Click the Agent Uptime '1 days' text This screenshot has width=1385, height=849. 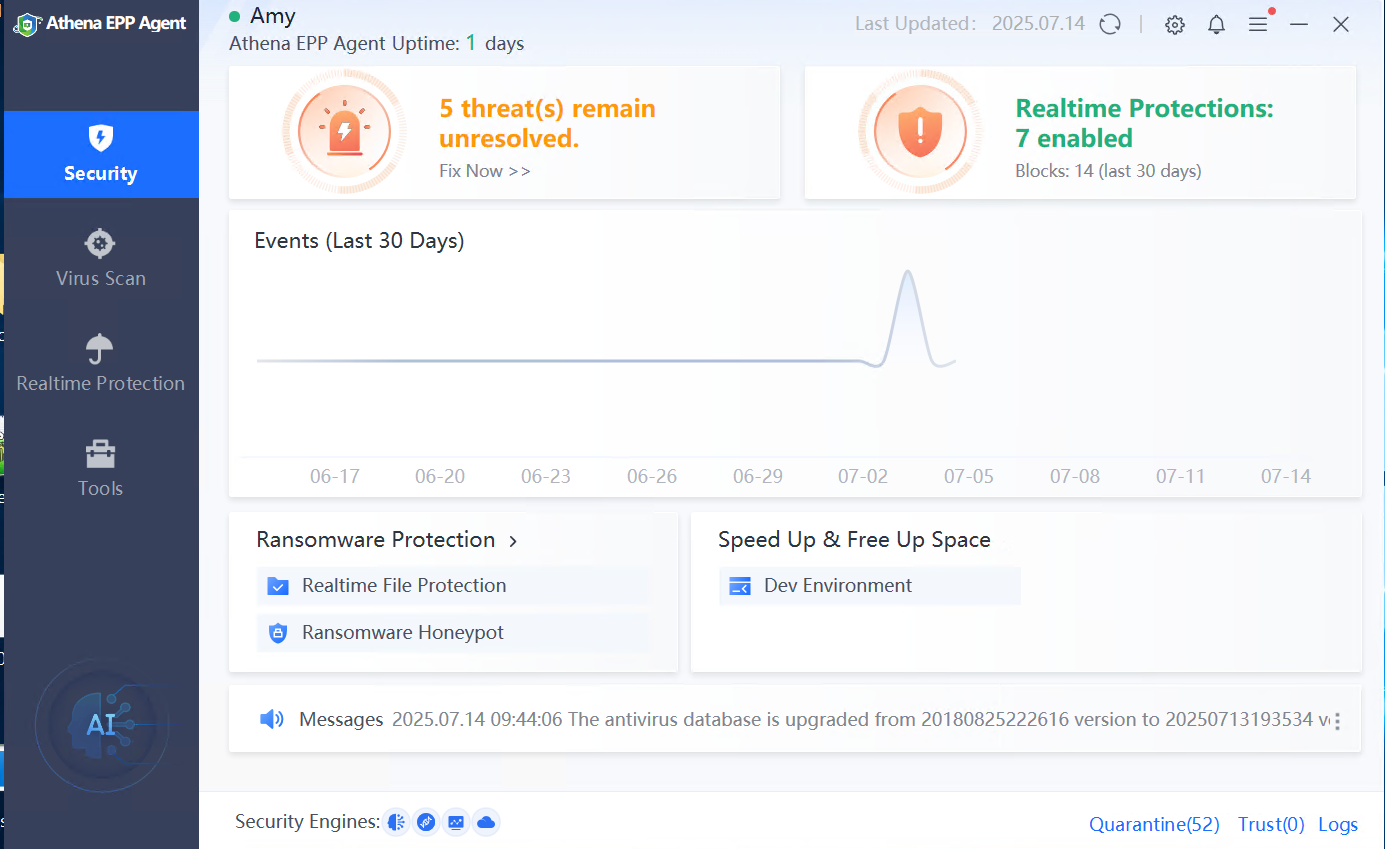coord(495,43)
